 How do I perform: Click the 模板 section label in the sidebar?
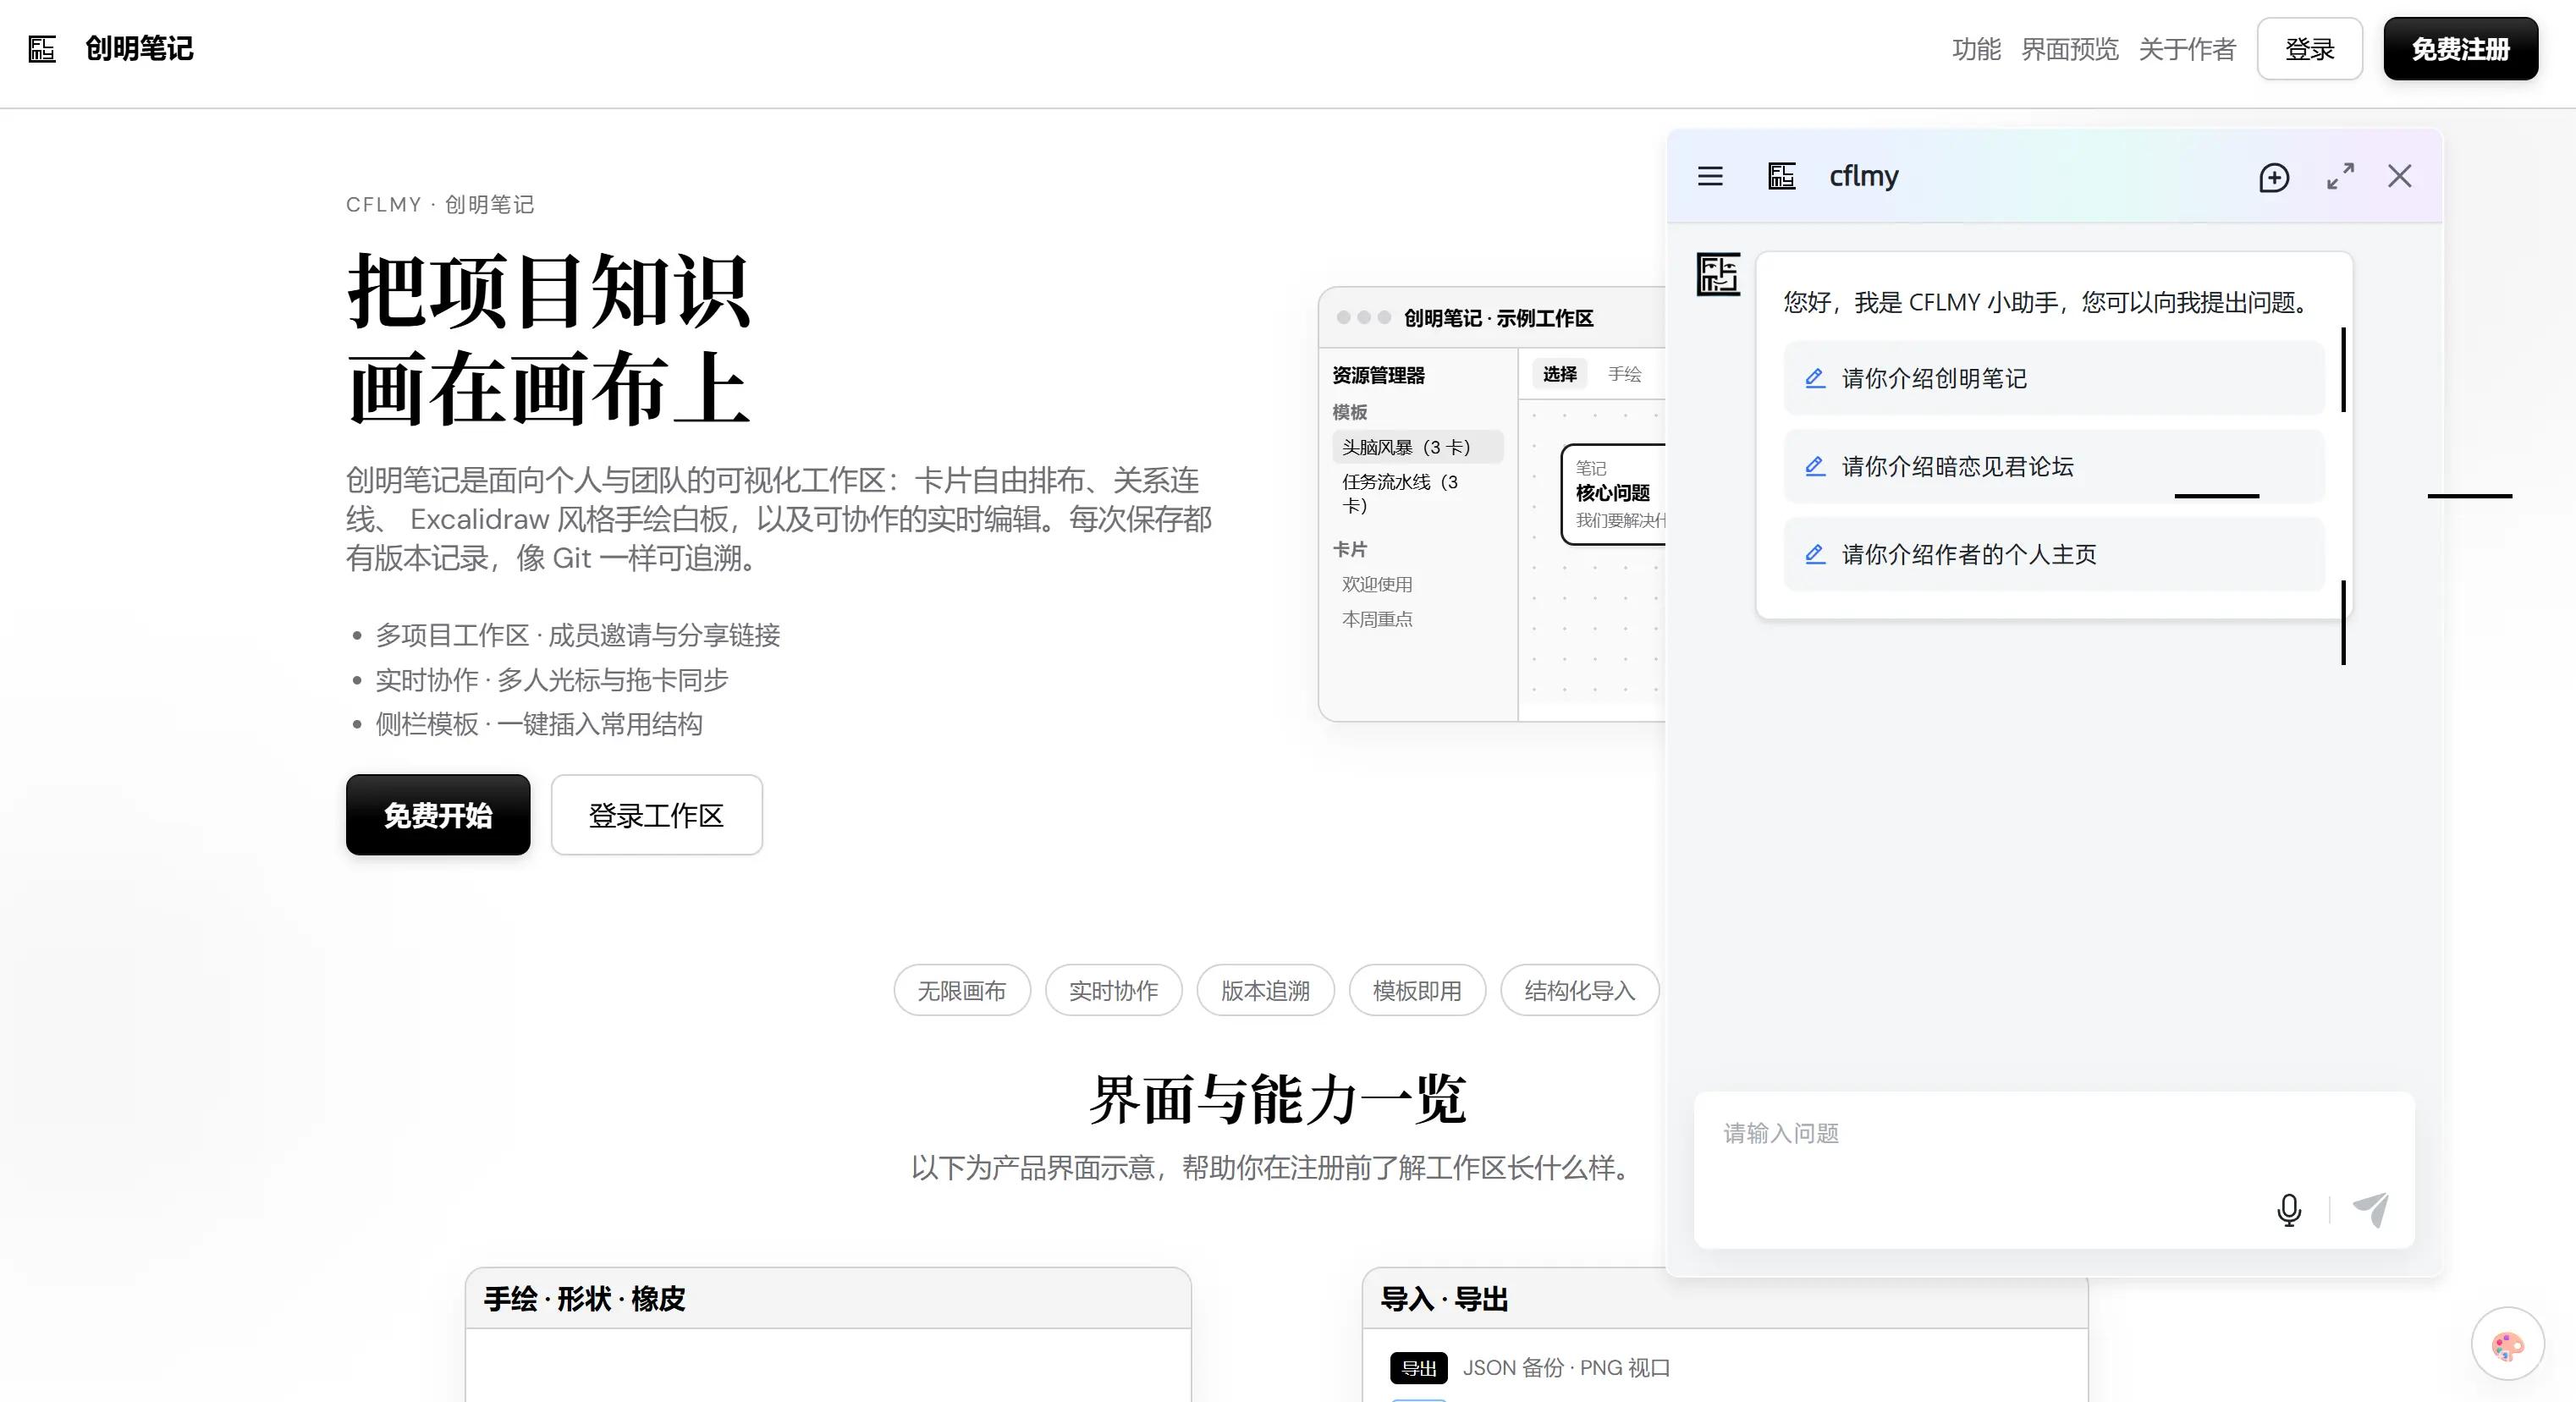1349,412
